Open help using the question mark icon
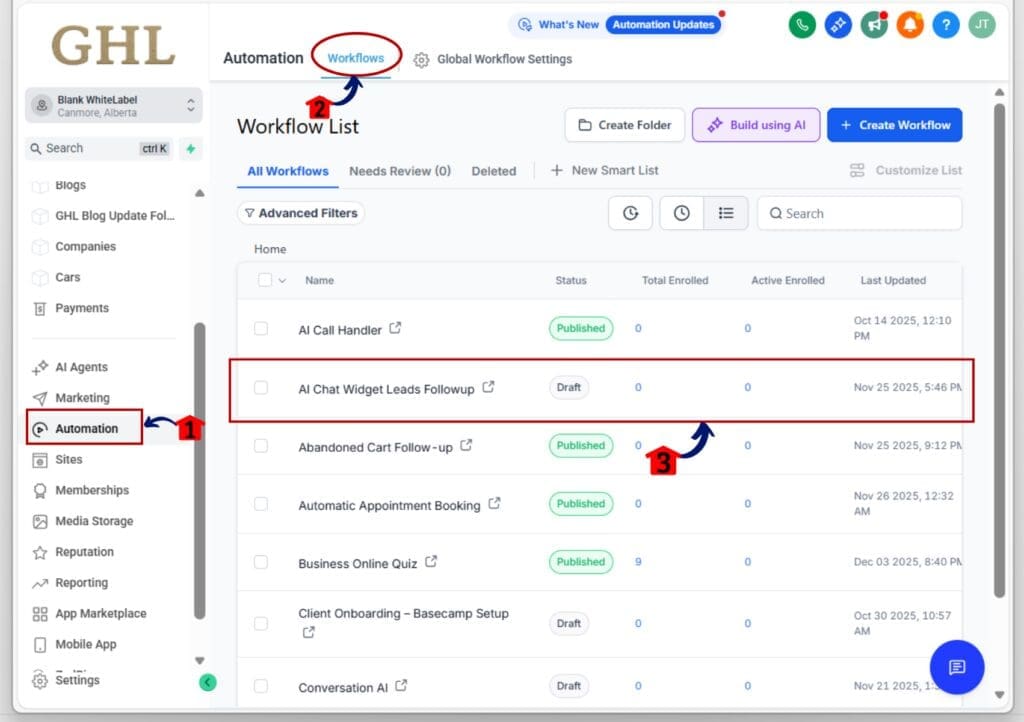1024x722 pixels. click(946, 25)
